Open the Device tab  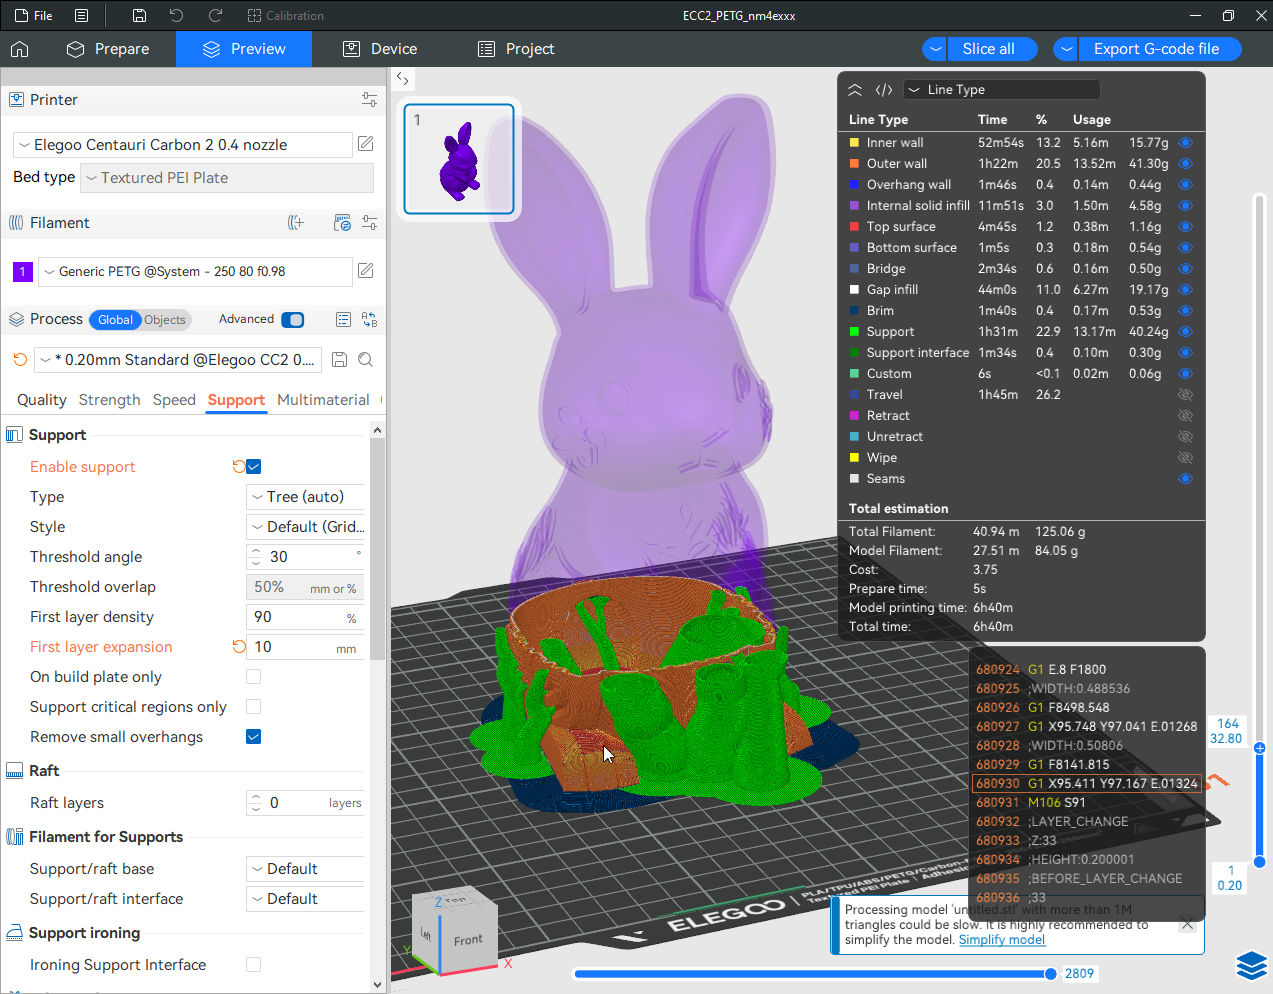[380, 49]
